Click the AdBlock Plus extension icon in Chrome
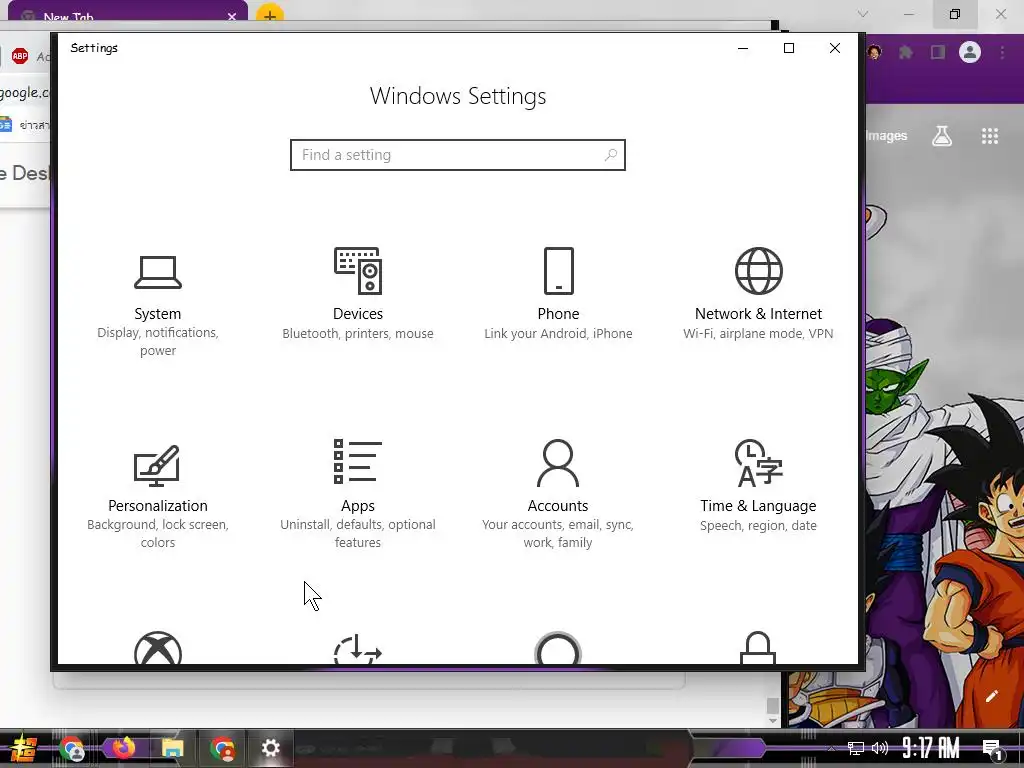Viewport: 1024px width, 768px height. coord(20,56)
